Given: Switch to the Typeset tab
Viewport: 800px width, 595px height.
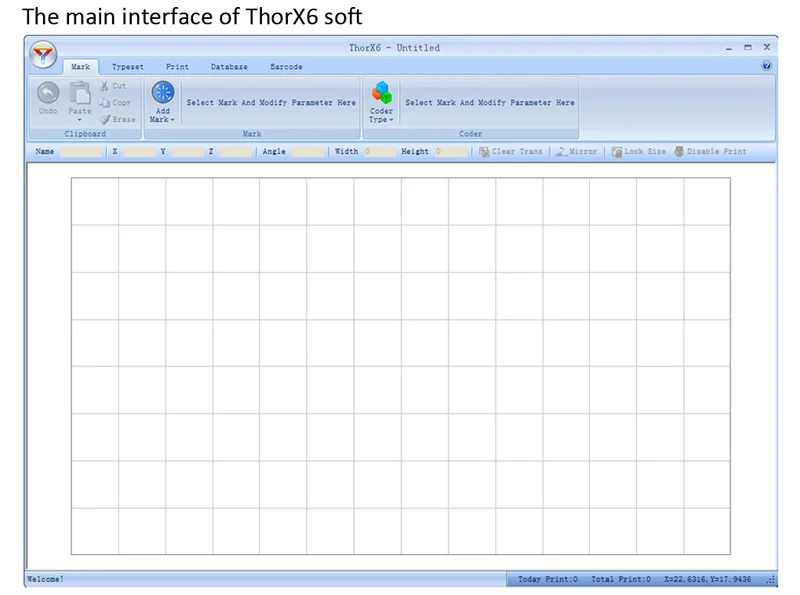Looking at the screenshot, I should click(x=127, y=67).
